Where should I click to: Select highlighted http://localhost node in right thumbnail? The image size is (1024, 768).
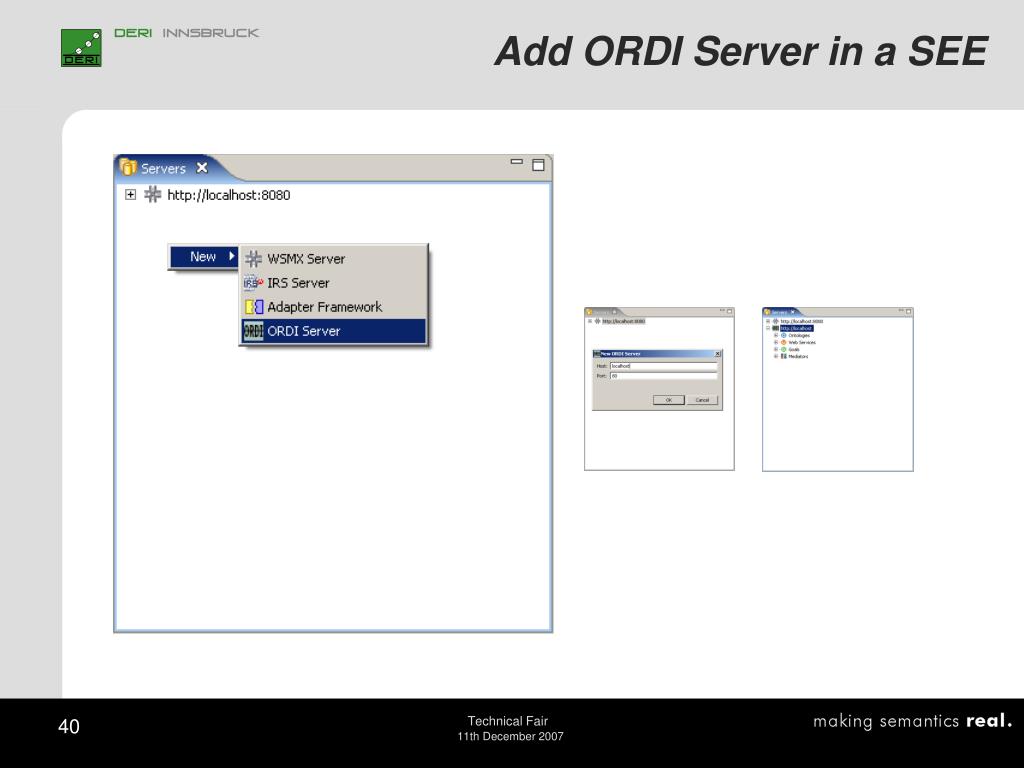(797, 328)
